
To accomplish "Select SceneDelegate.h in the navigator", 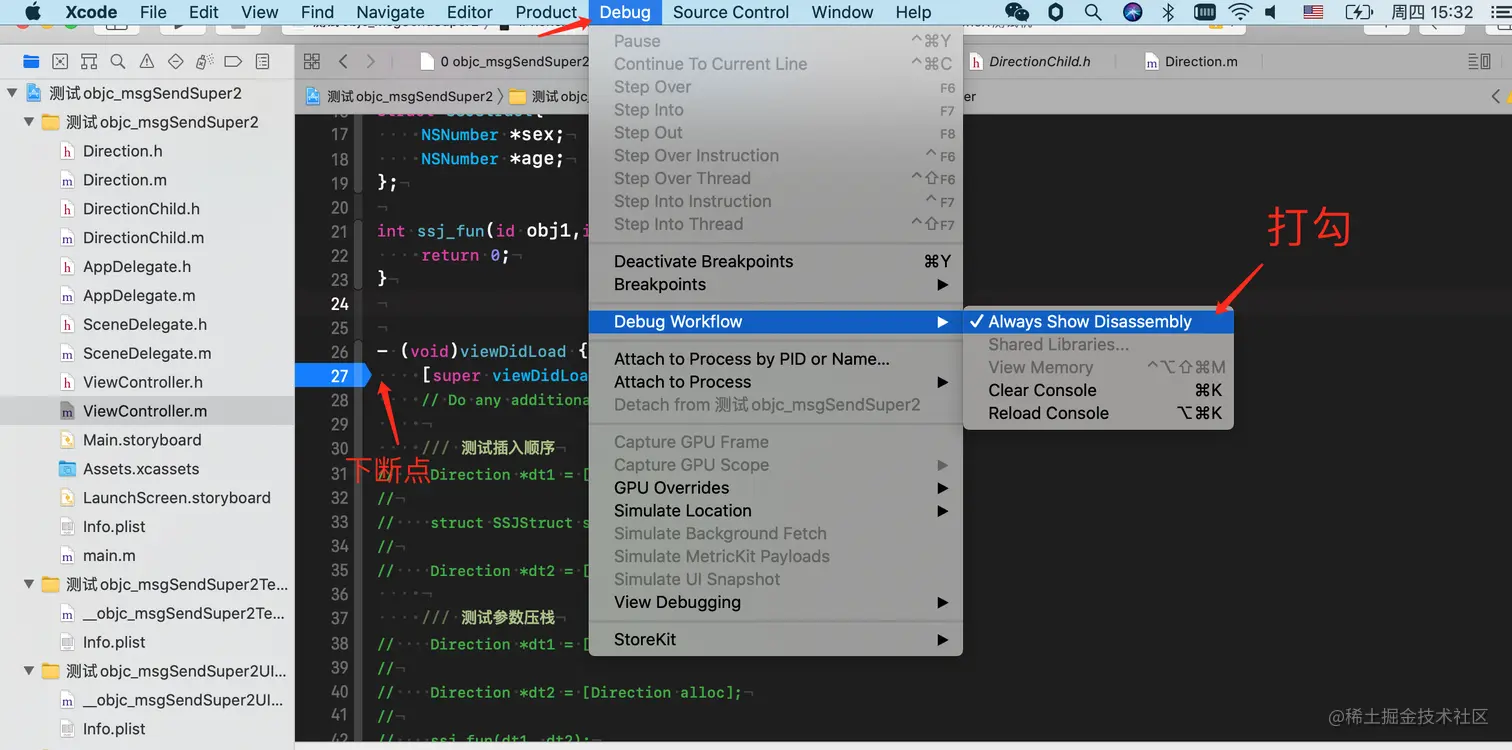I will tap(147, 325).
